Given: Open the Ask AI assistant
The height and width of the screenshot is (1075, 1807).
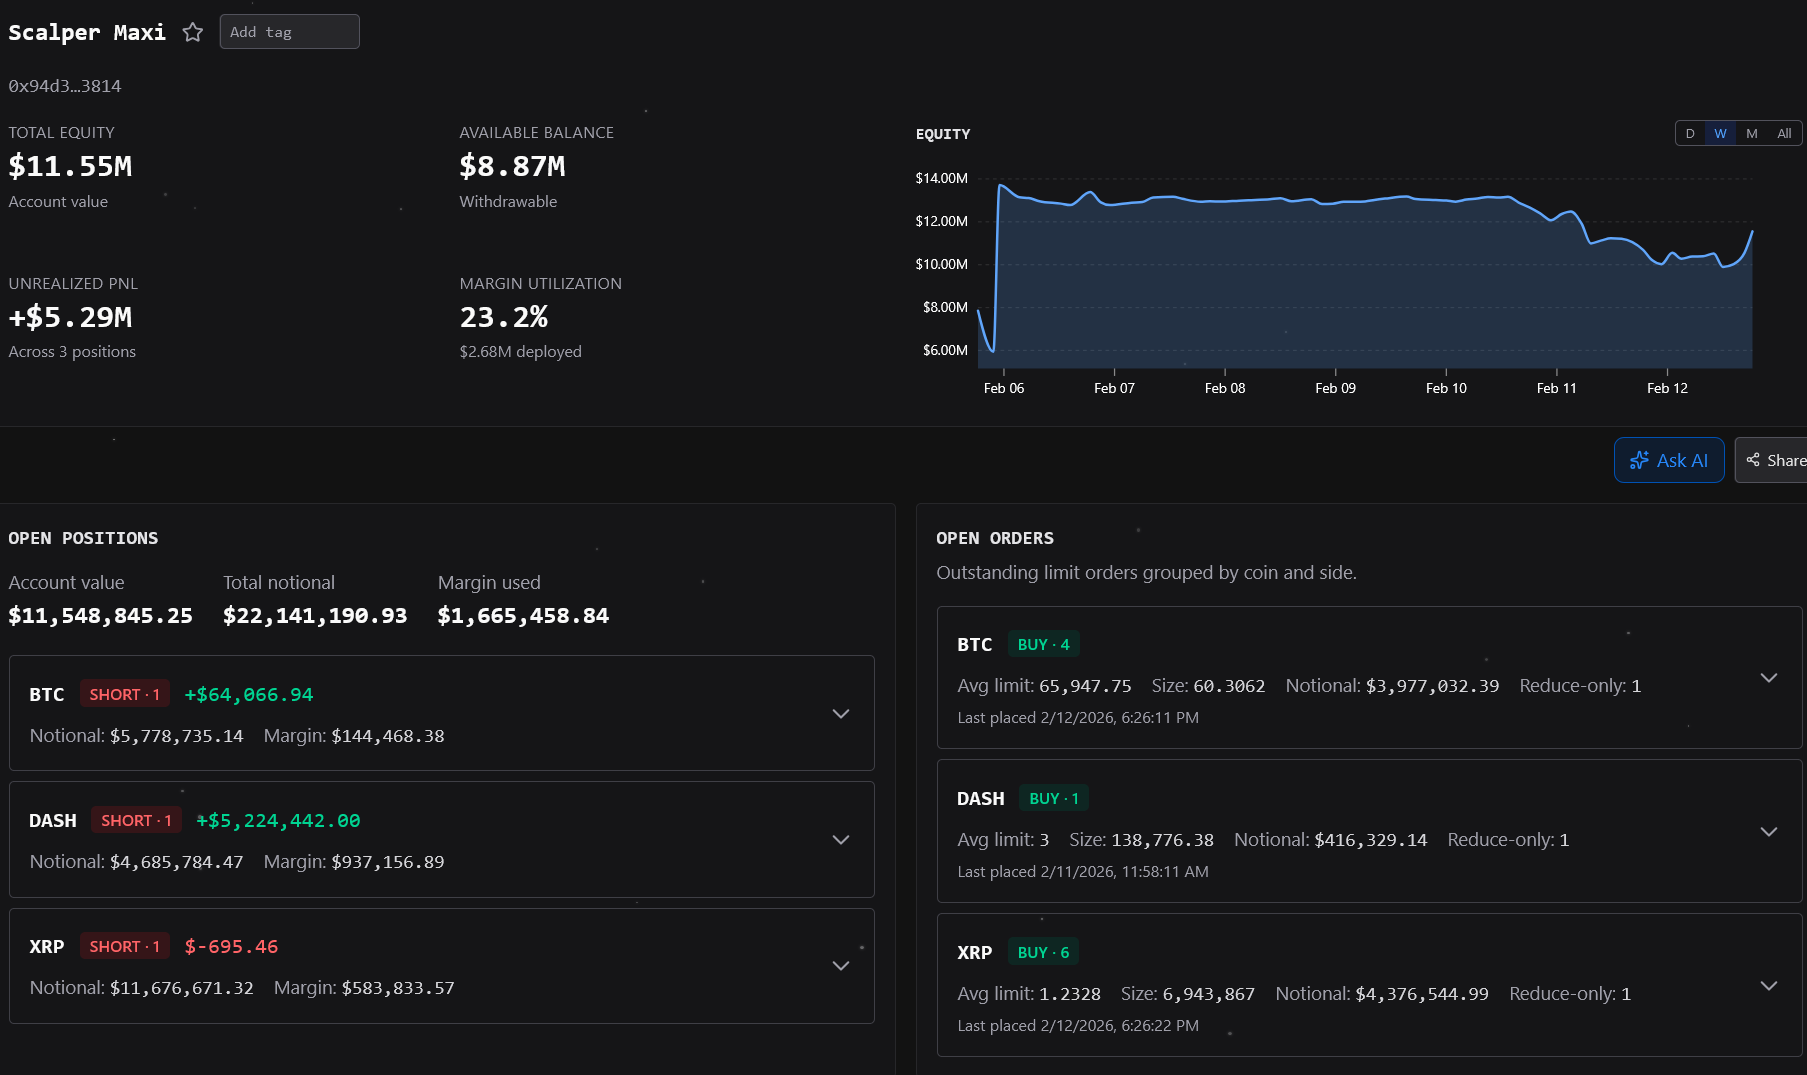Looking at the screenshot, I should pyautogui.click(x=1668, y=460).
